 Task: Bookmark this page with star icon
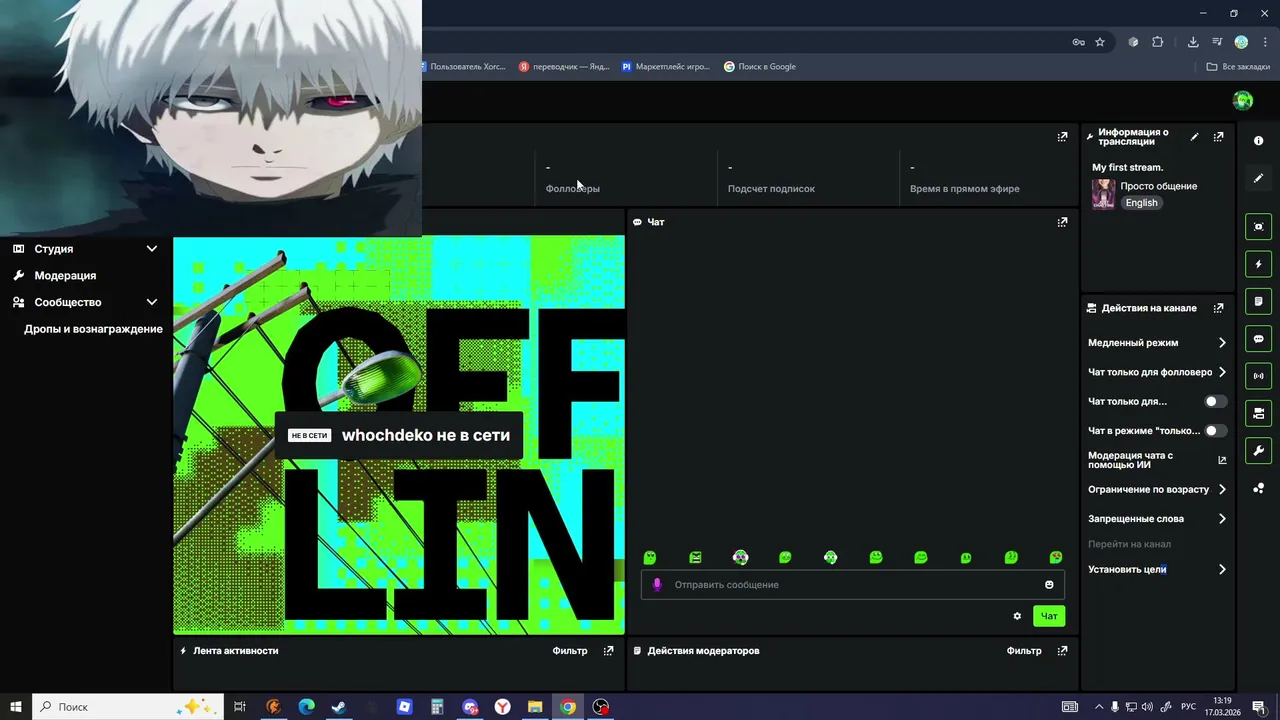coord(1100,42)
